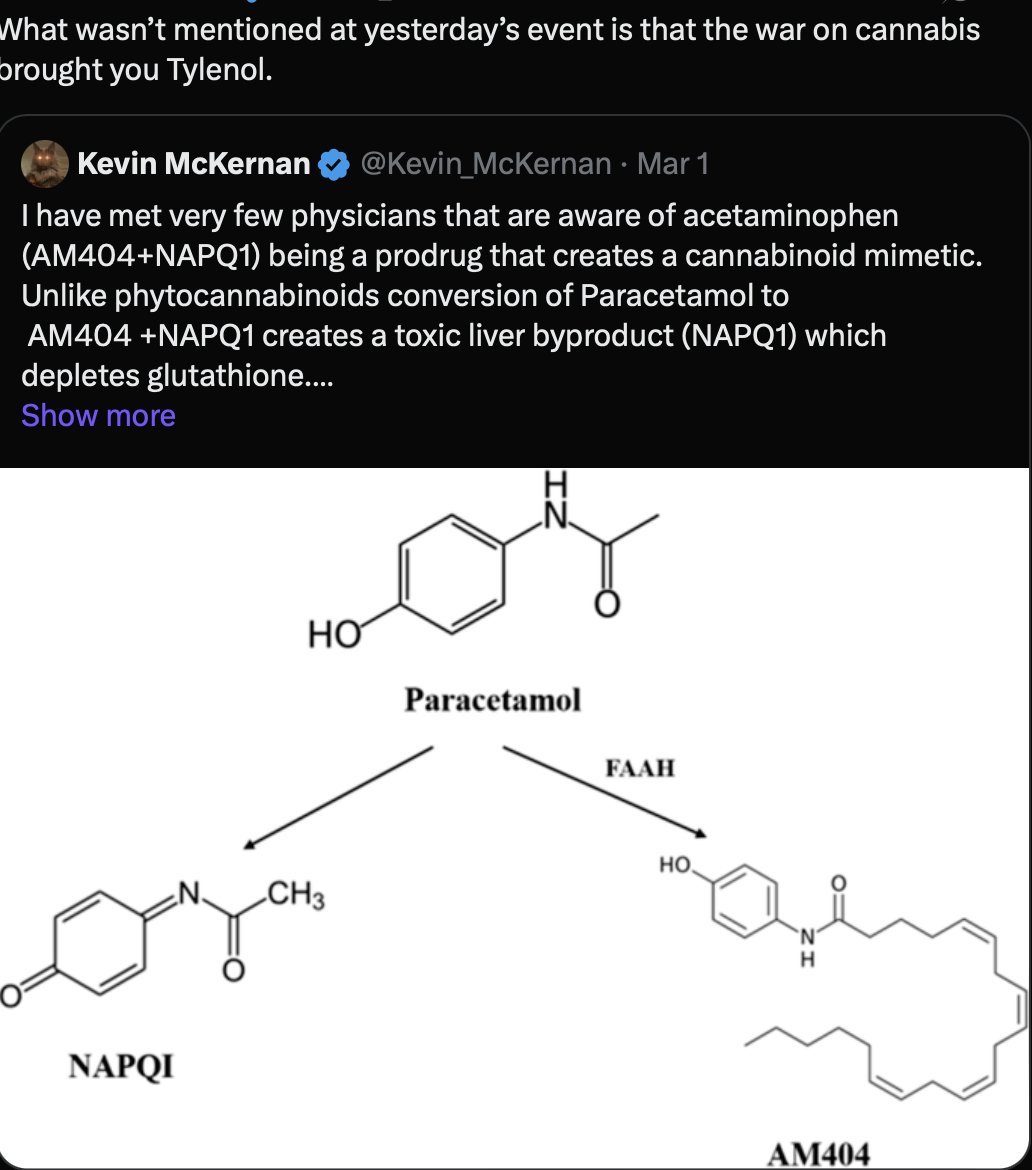Click the main tweet text about Tylenol

coord(490,50)
